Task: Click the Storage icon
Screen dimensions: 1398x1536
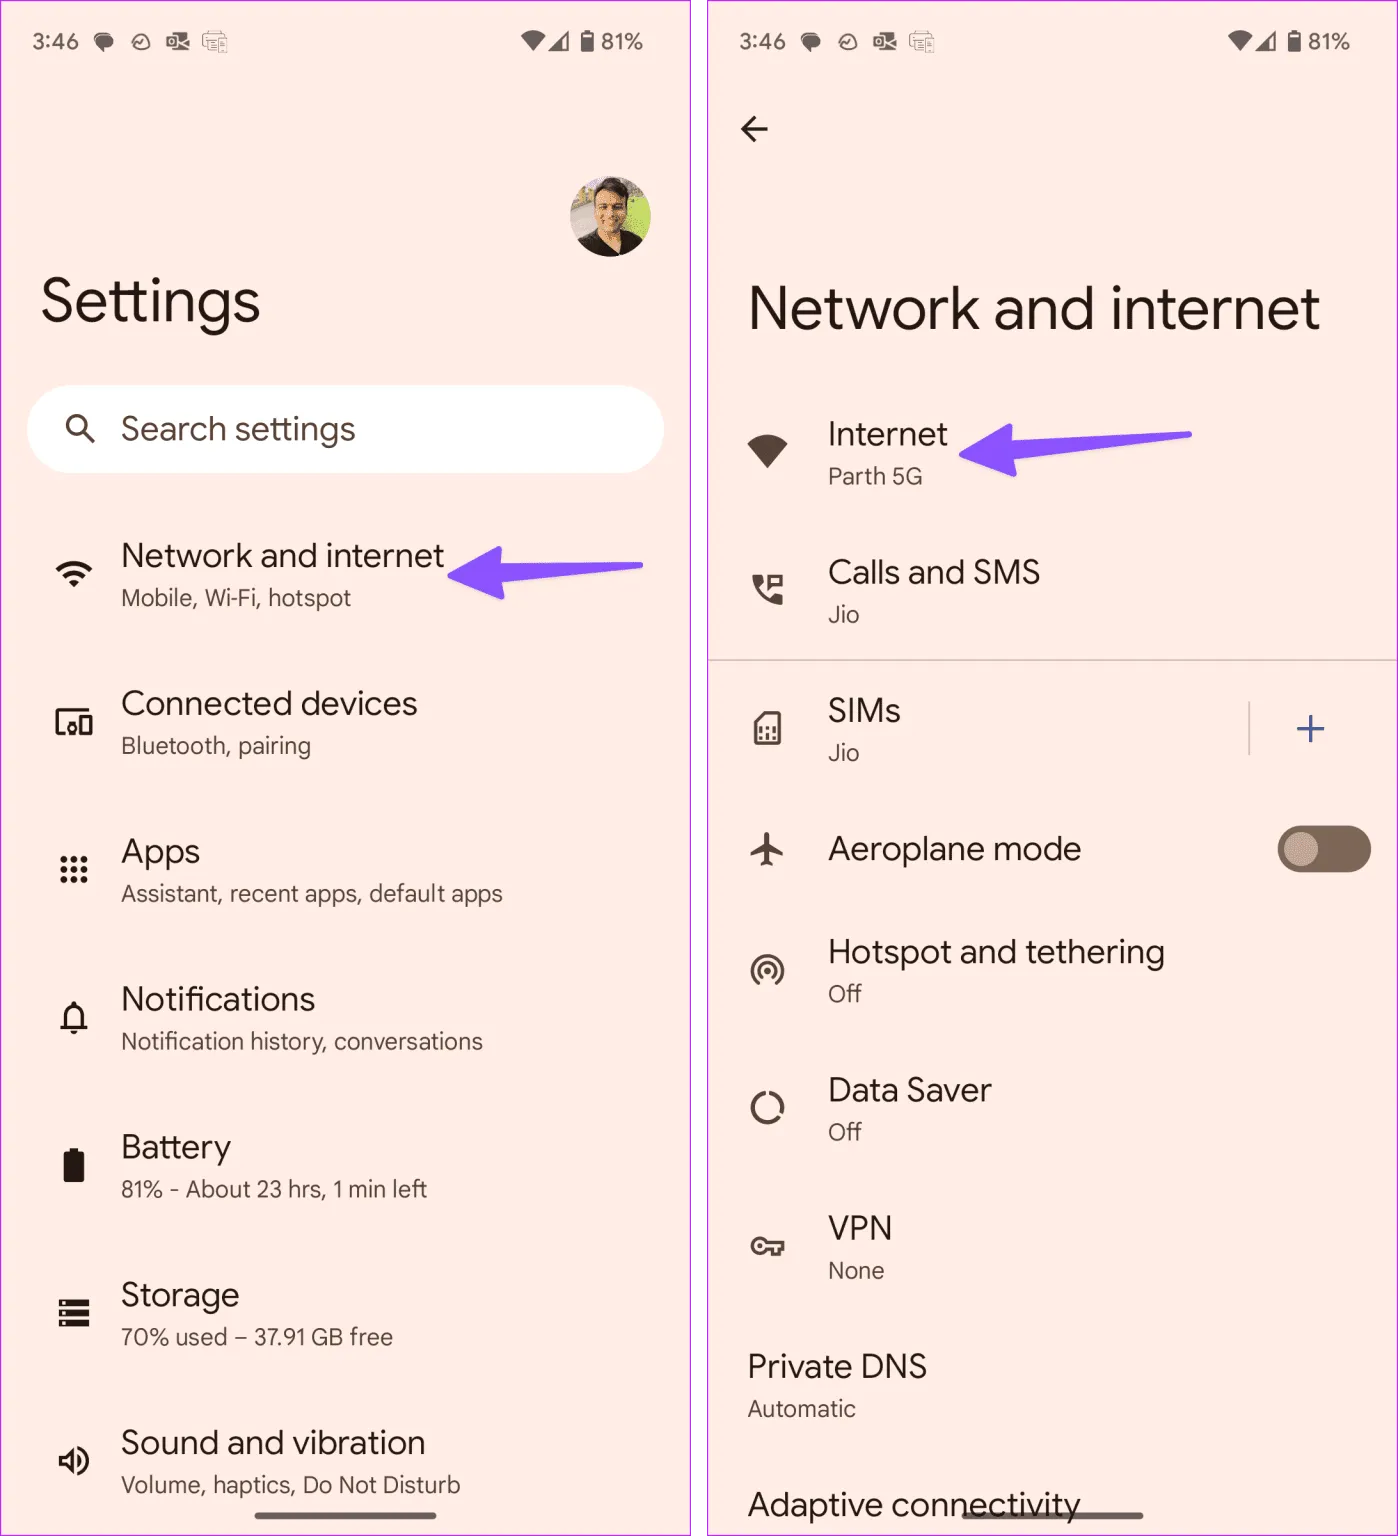Action: [74, 1312]
